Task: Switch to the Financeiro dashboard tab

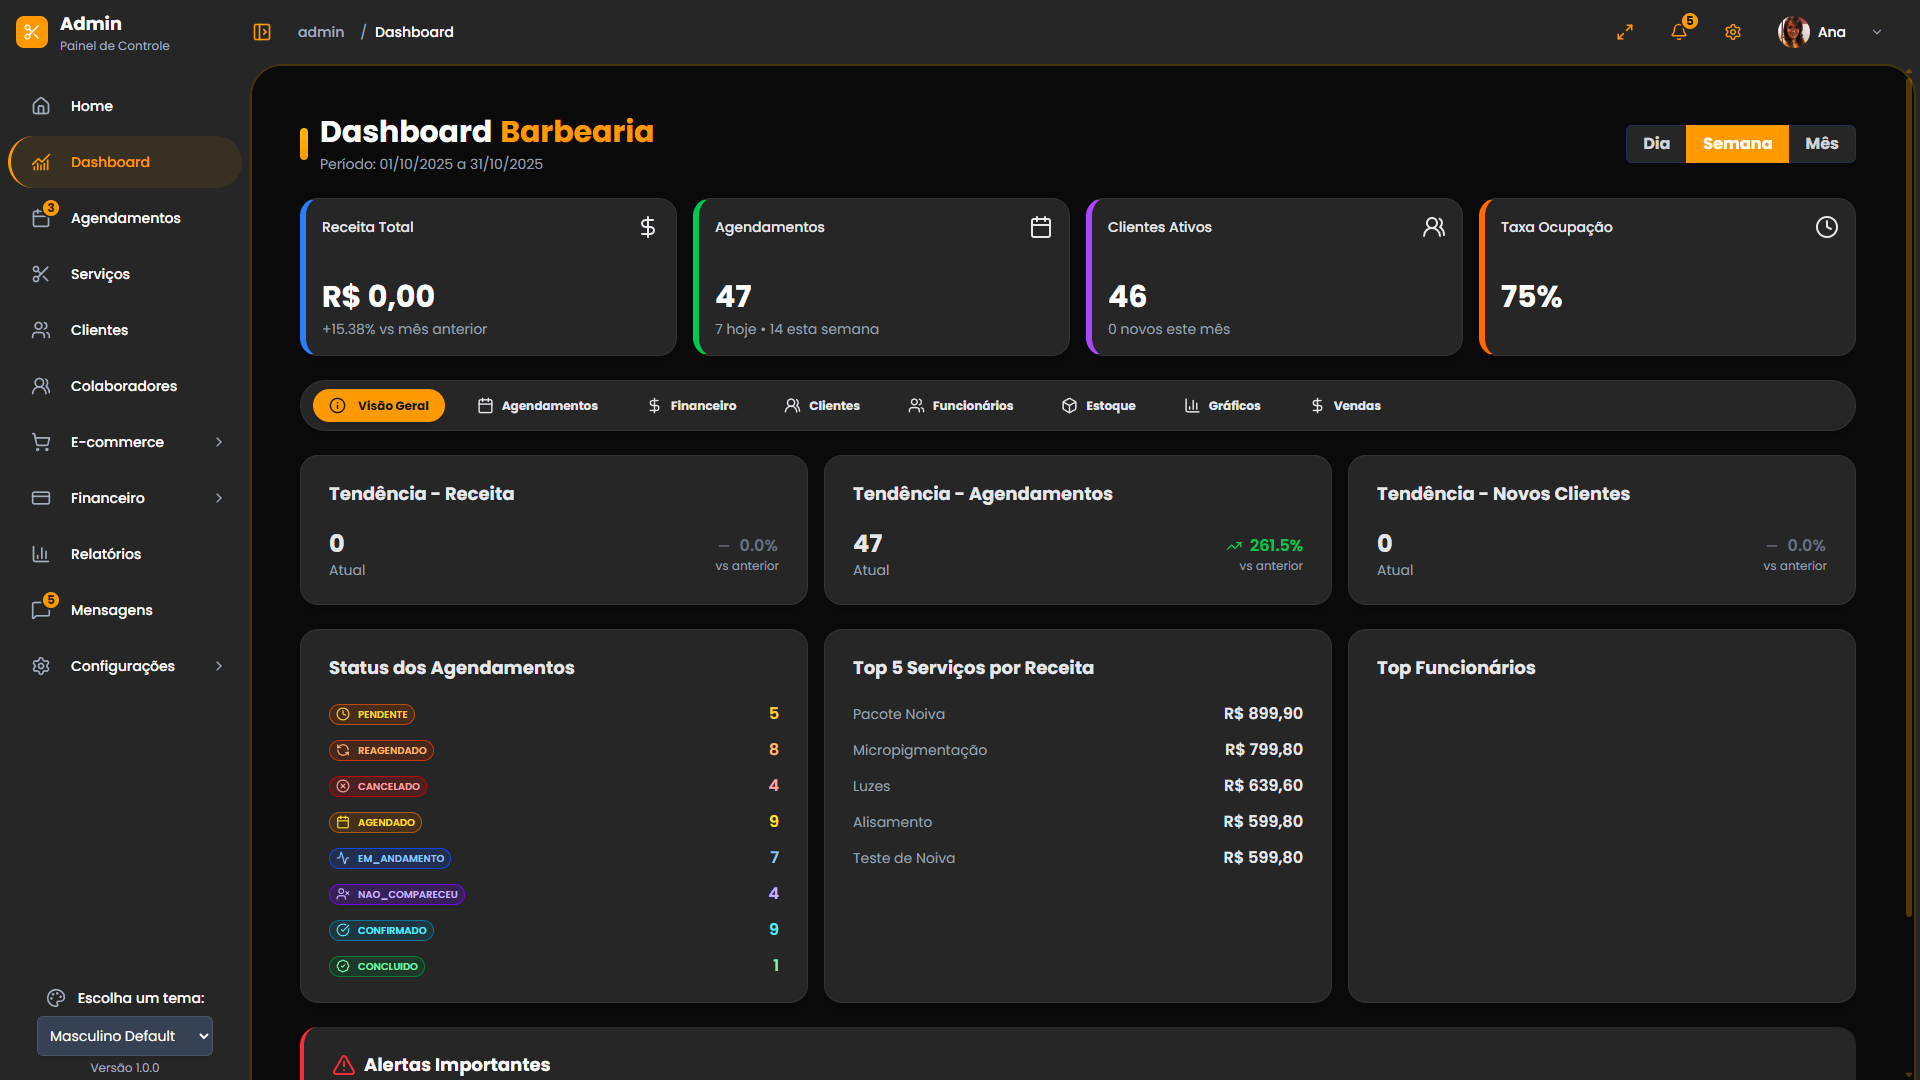Action: (692, 406)
